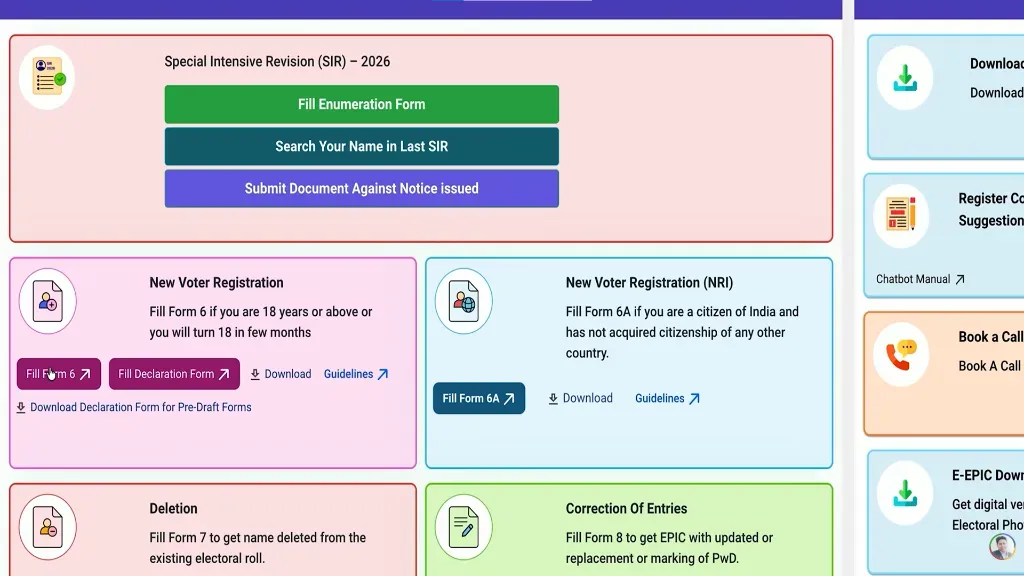Click the Fill Enumeration Form button

[361, 104]
